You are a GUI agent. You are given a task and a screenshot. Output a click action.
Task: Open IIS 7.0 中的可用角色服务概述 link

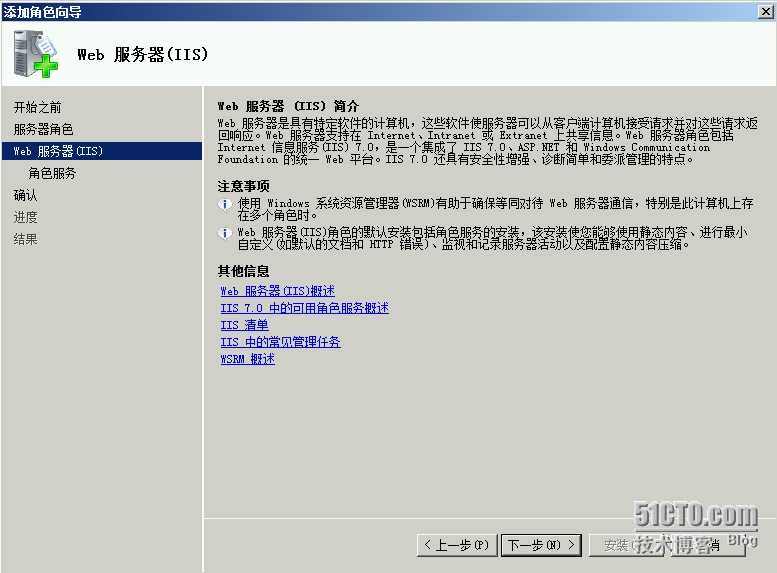pyautogui.click(x=304, y=308)
